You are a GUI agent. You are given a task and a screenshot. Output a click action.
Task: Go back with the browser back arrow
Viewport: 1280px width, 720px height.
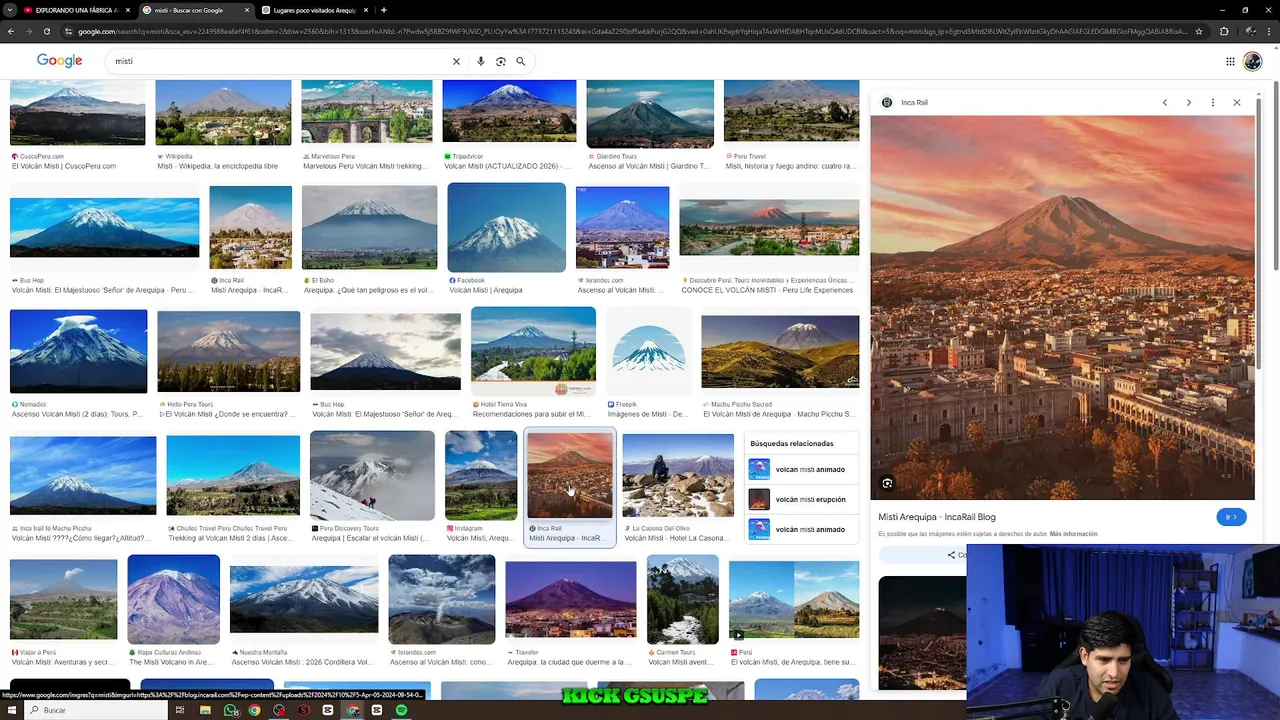pos(11,31)
